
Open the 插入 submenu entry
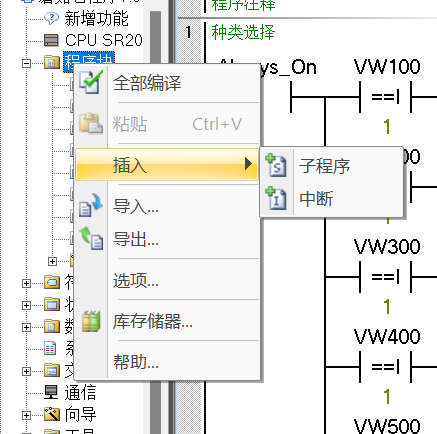[x=167, y=165]
